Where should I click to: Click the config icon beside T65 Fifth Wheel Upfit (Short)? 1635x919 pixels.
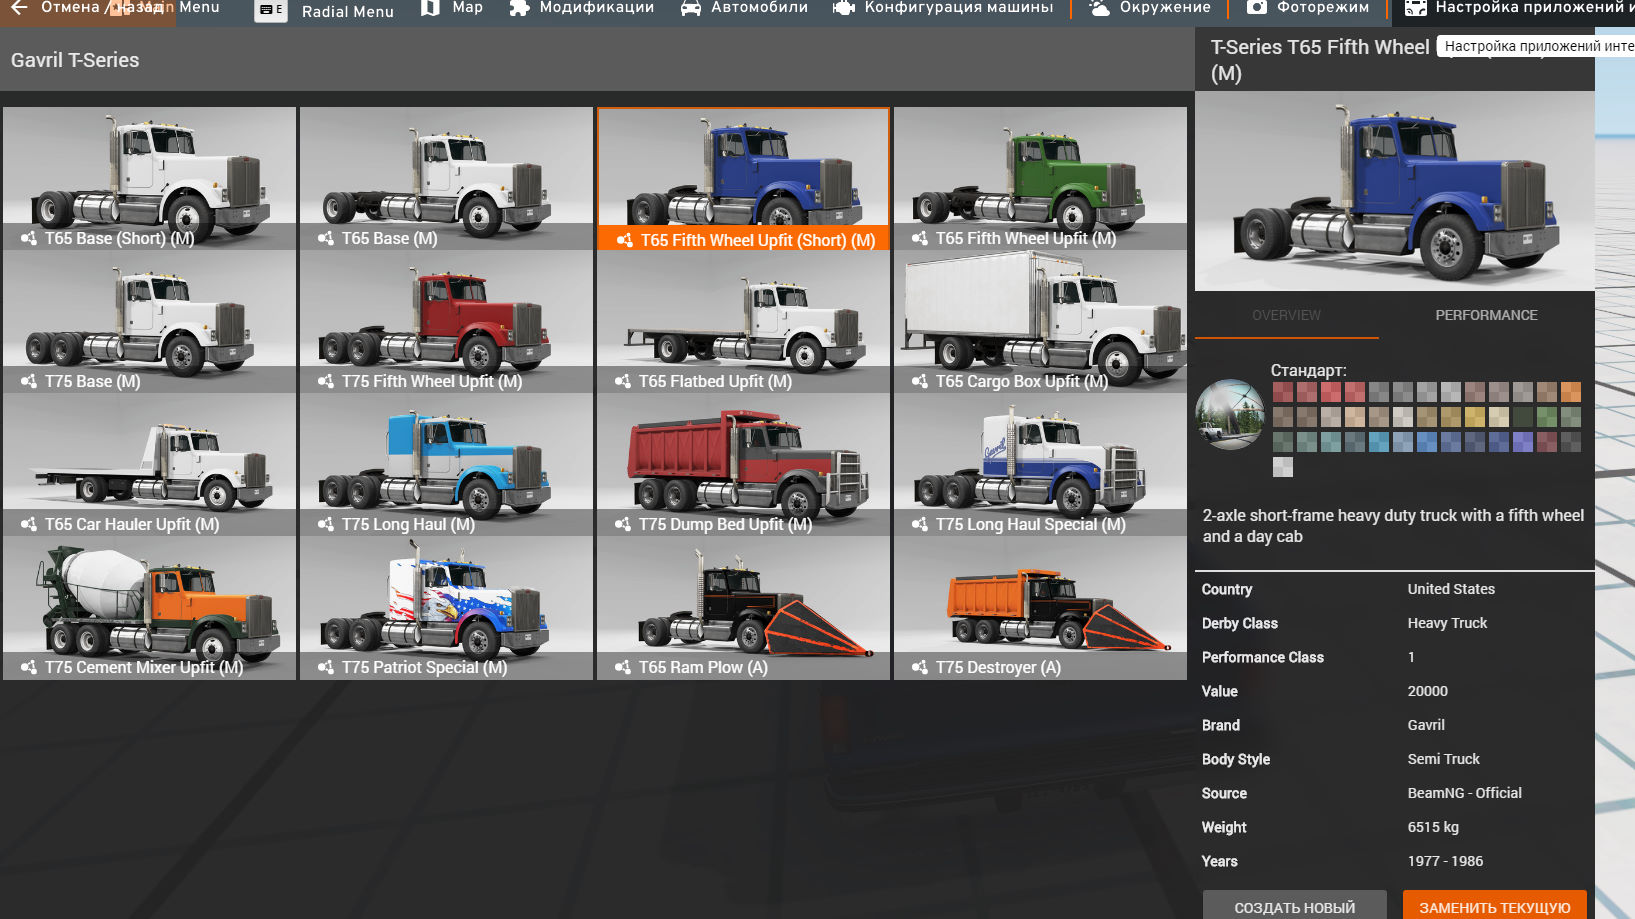[x=625, y=240]
